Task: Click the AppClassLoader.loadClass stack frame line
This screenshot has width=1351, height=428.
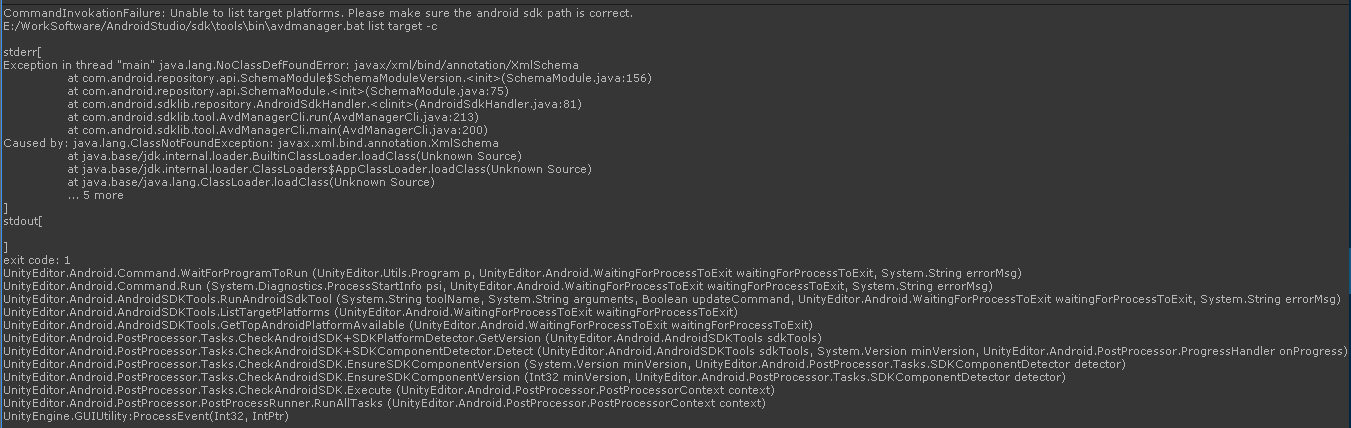Action: pyautogui.click(x=329, y=169)
